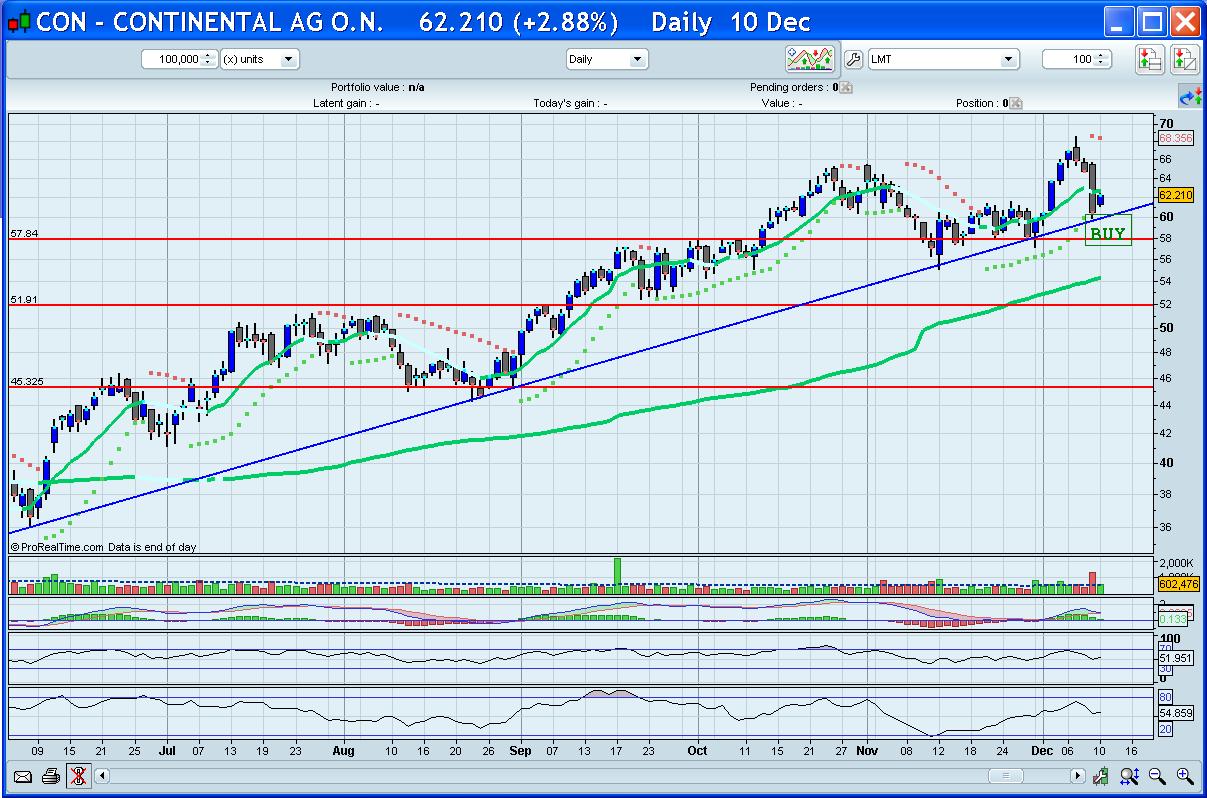Open the Daily timeframe dropdown
The height and width of the screenshot is (798, 1207).
(x=607, y=59)
